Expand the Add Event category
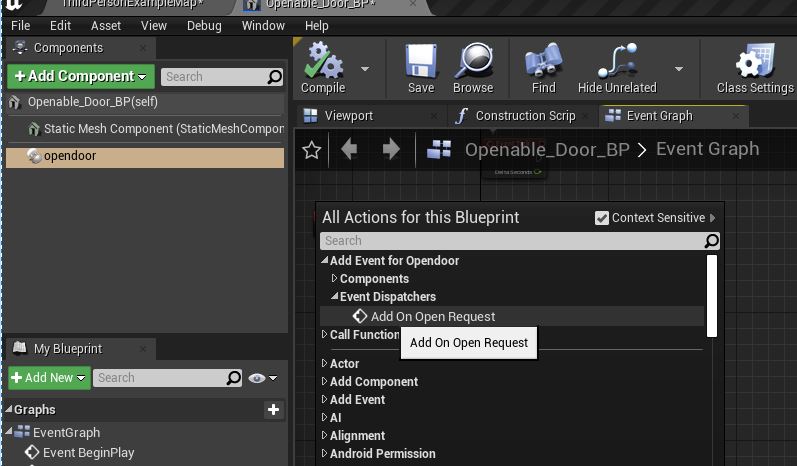Screen dimensions: 797x466 coord(324,399)
